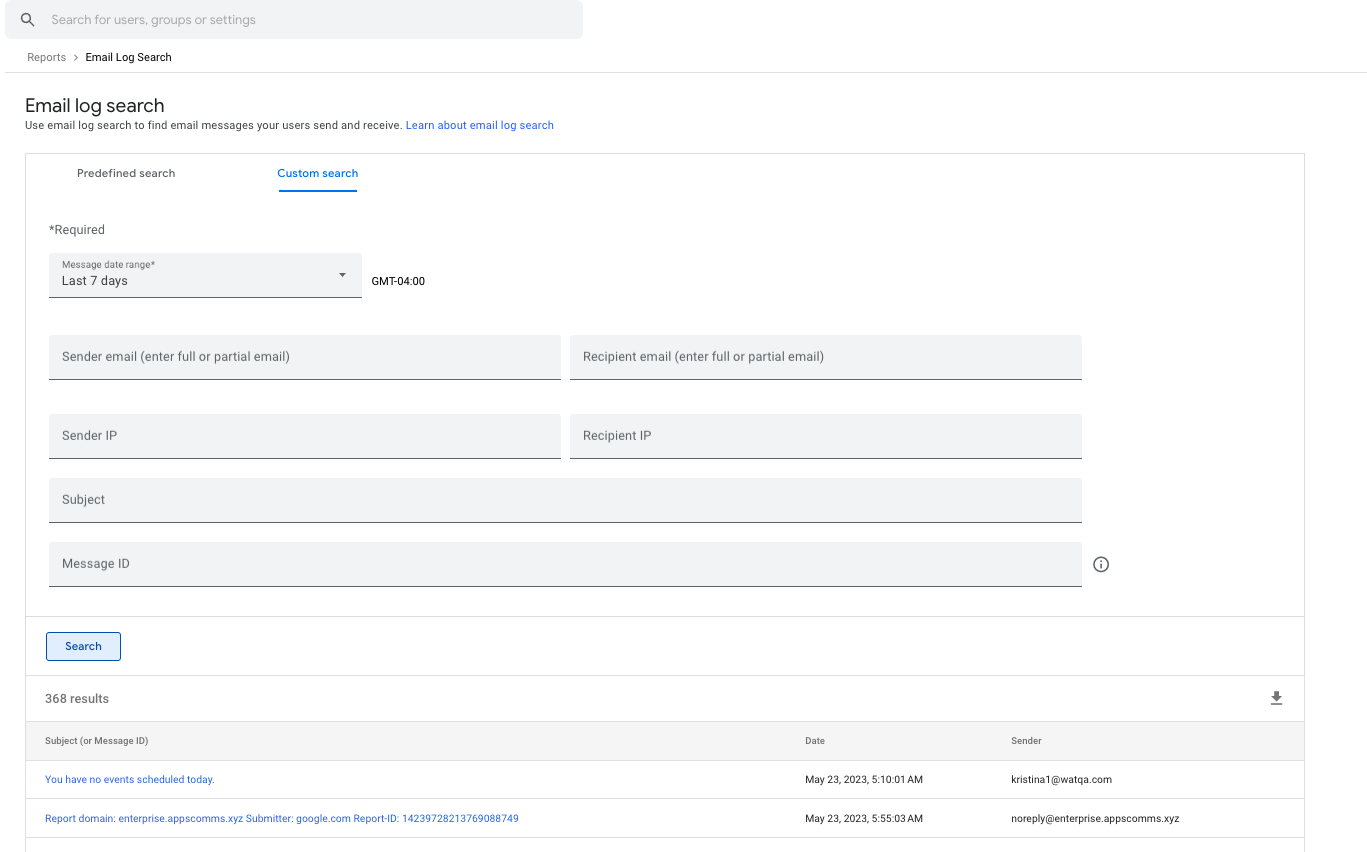Image resolution: width=1367 pixels, height=852 pixels.
Task: Click the date May 23, 2023, 5:10:01 AM
Action: click(x=864, y=779)
